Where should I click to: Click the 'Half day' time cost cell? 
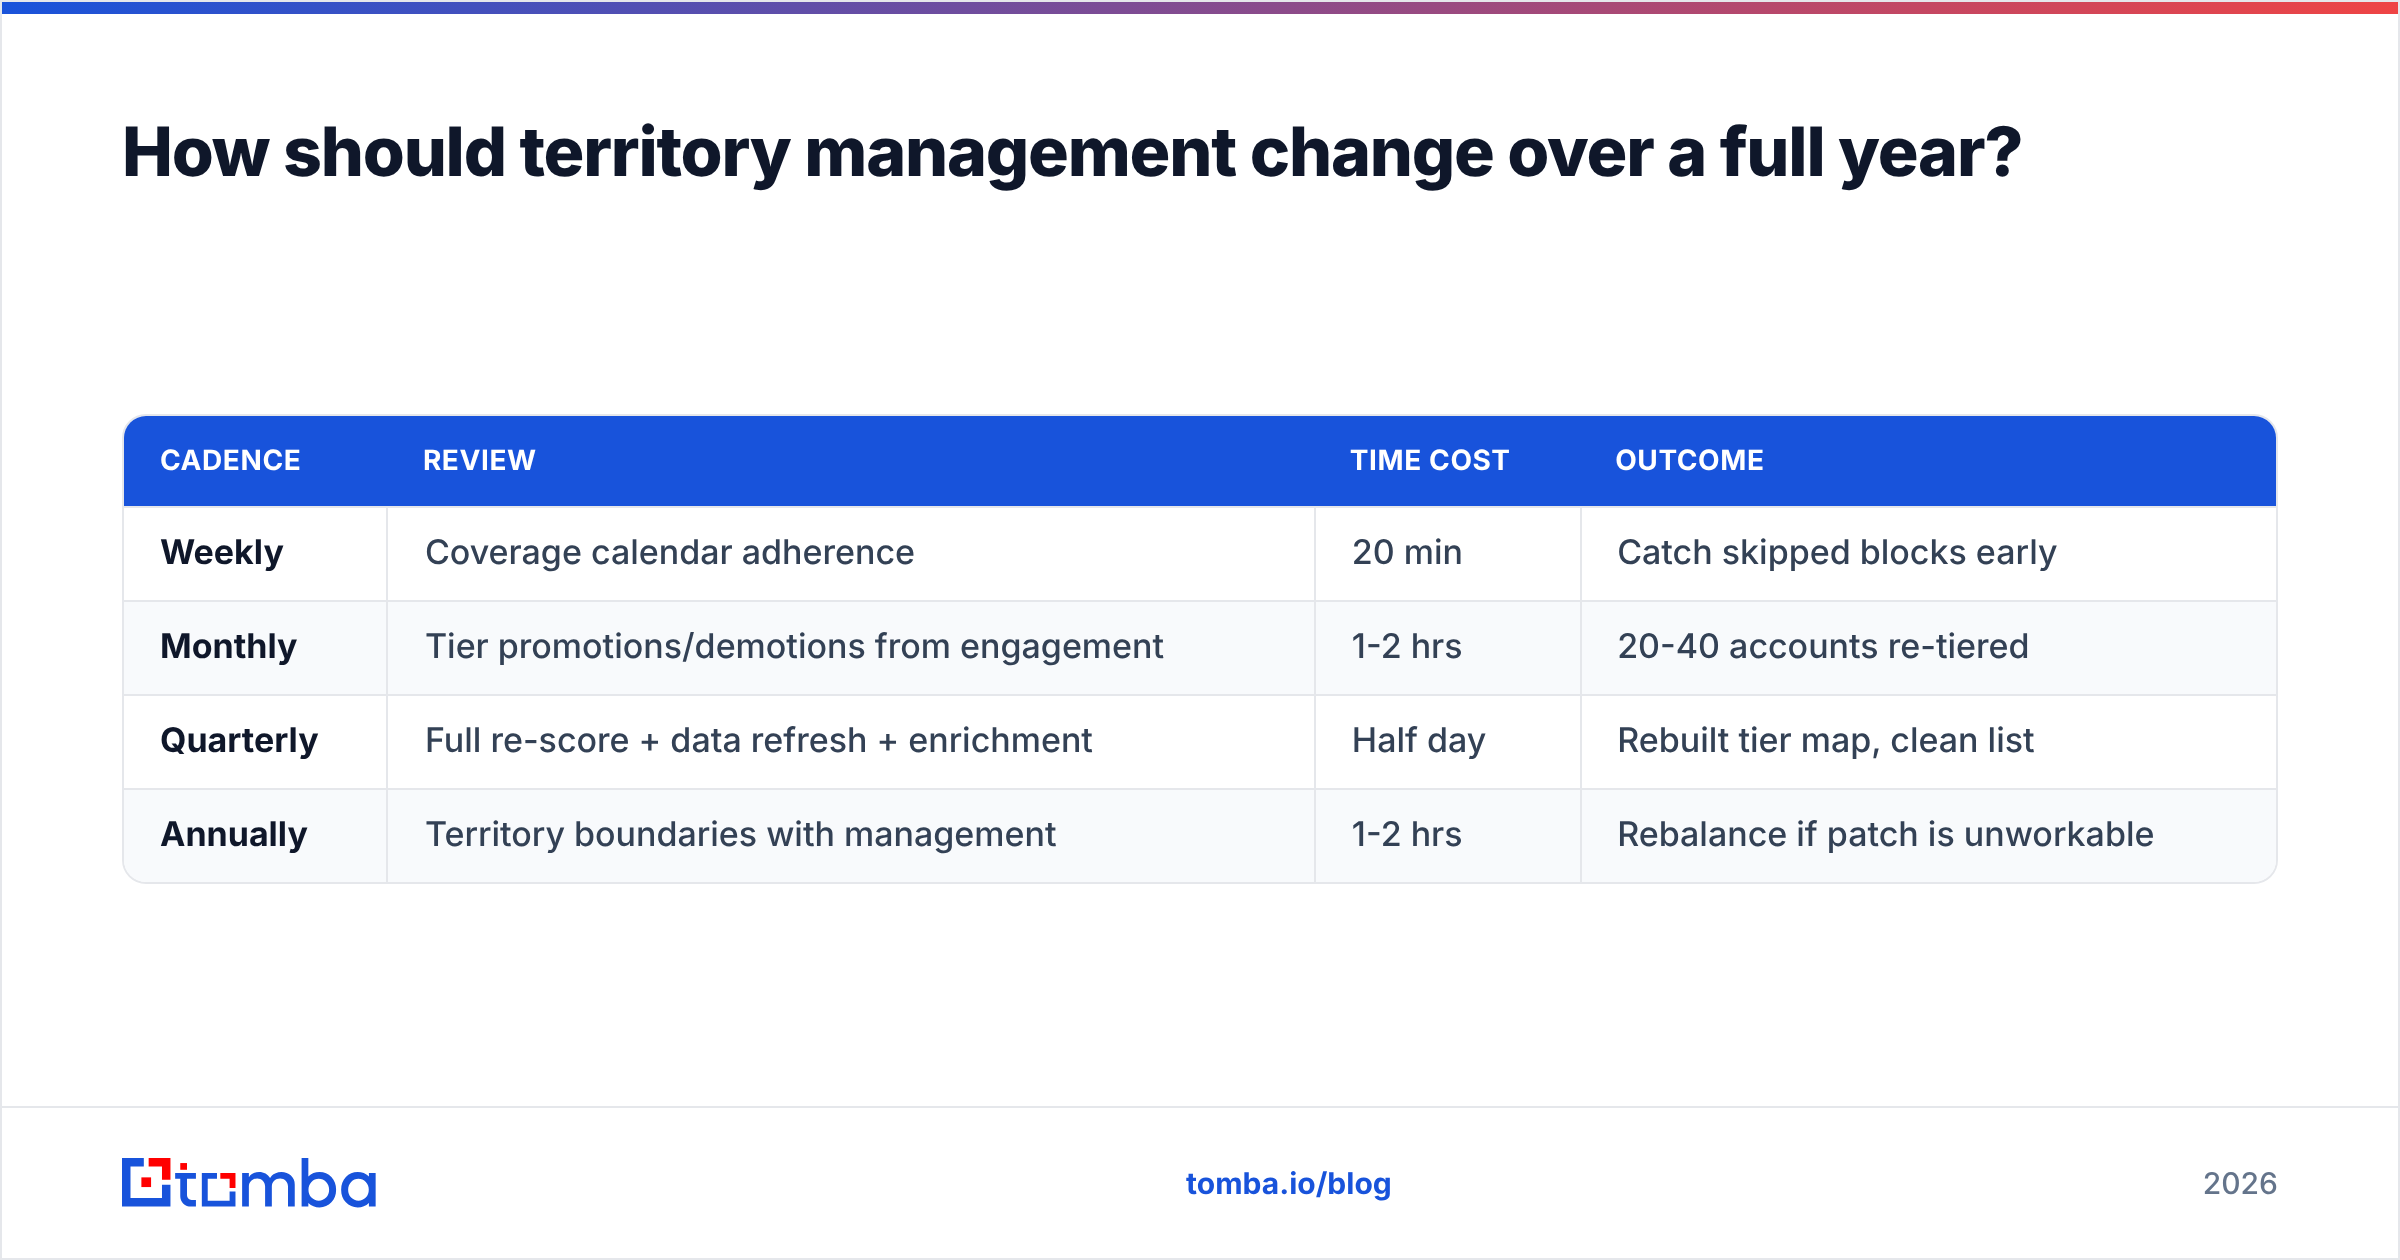click(x=1448, y=741)
